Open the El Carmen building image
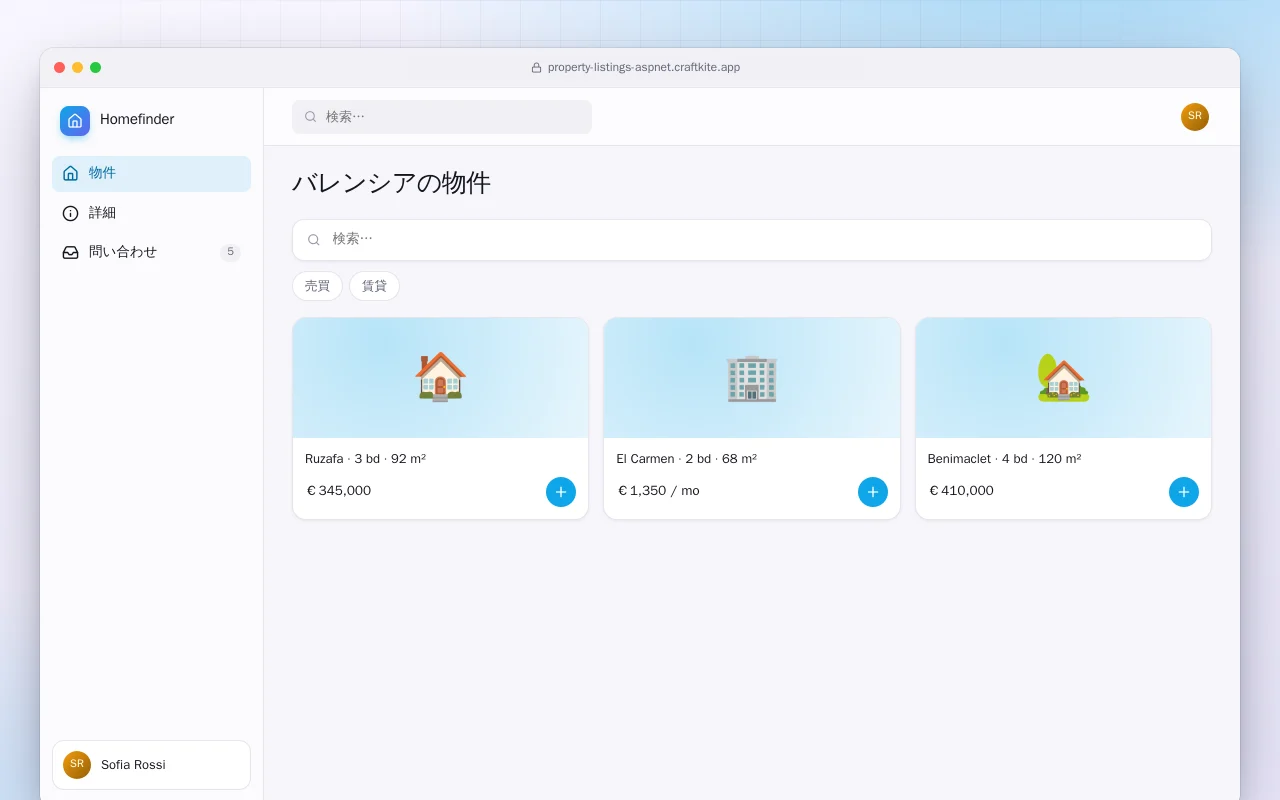Screen dimensions: 1280x800 [752, 378]
